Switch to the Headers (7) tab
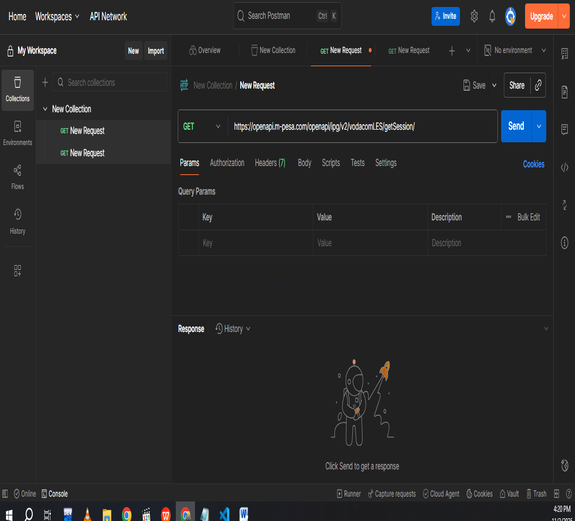 pos(270,163)
